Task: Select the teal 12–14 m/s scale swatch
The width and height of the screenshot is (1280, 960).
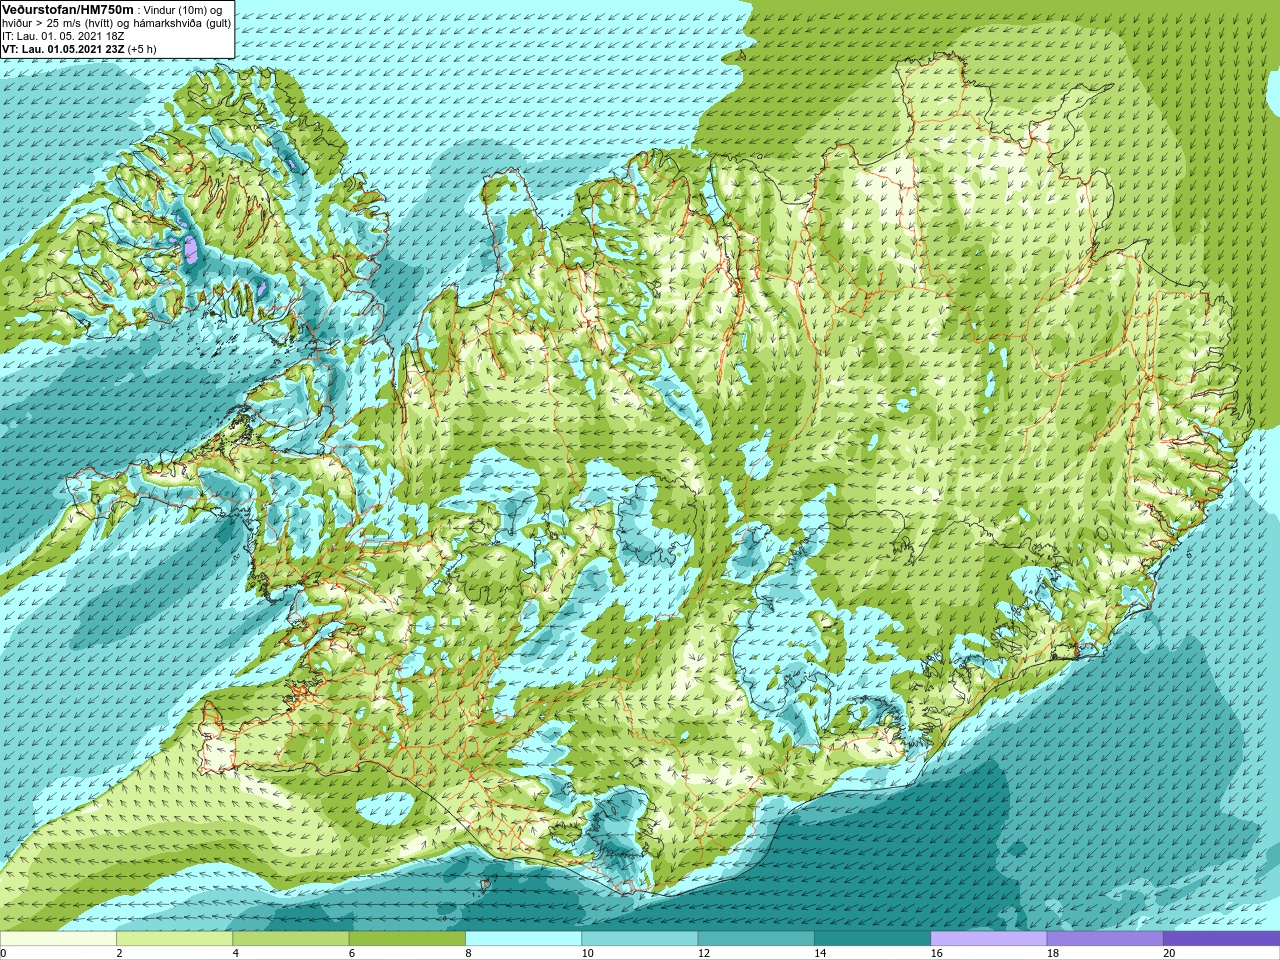Action: [756, 939]
